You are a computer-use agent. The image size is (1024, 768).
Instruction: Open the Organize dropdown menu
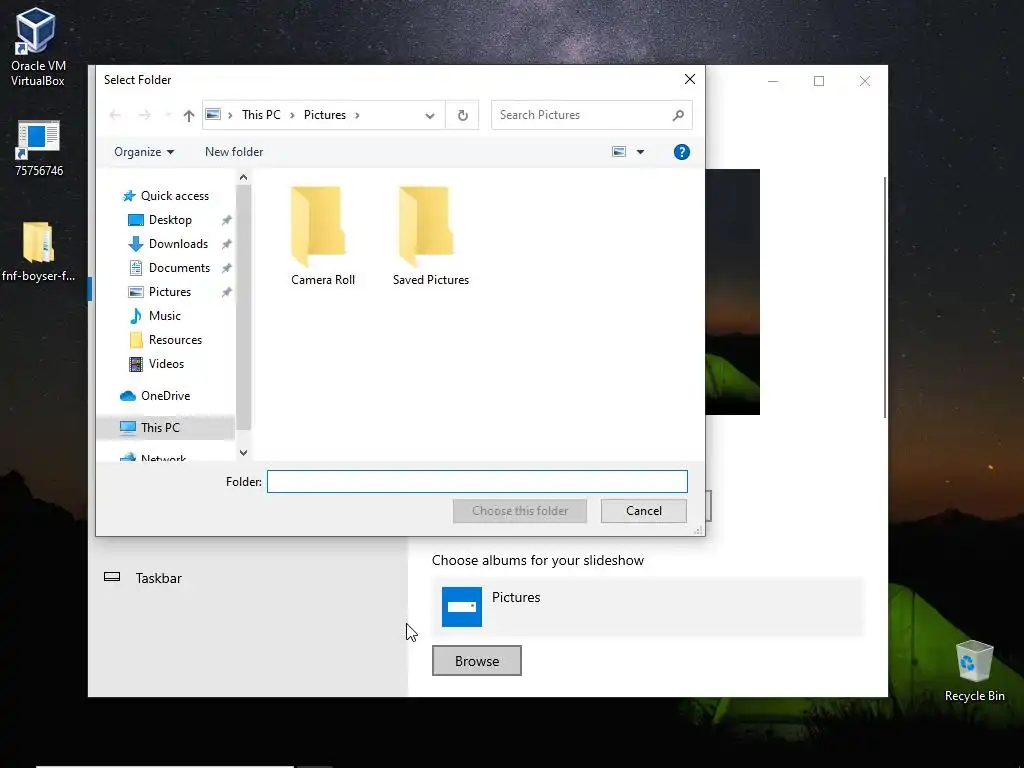pos(144,152)
